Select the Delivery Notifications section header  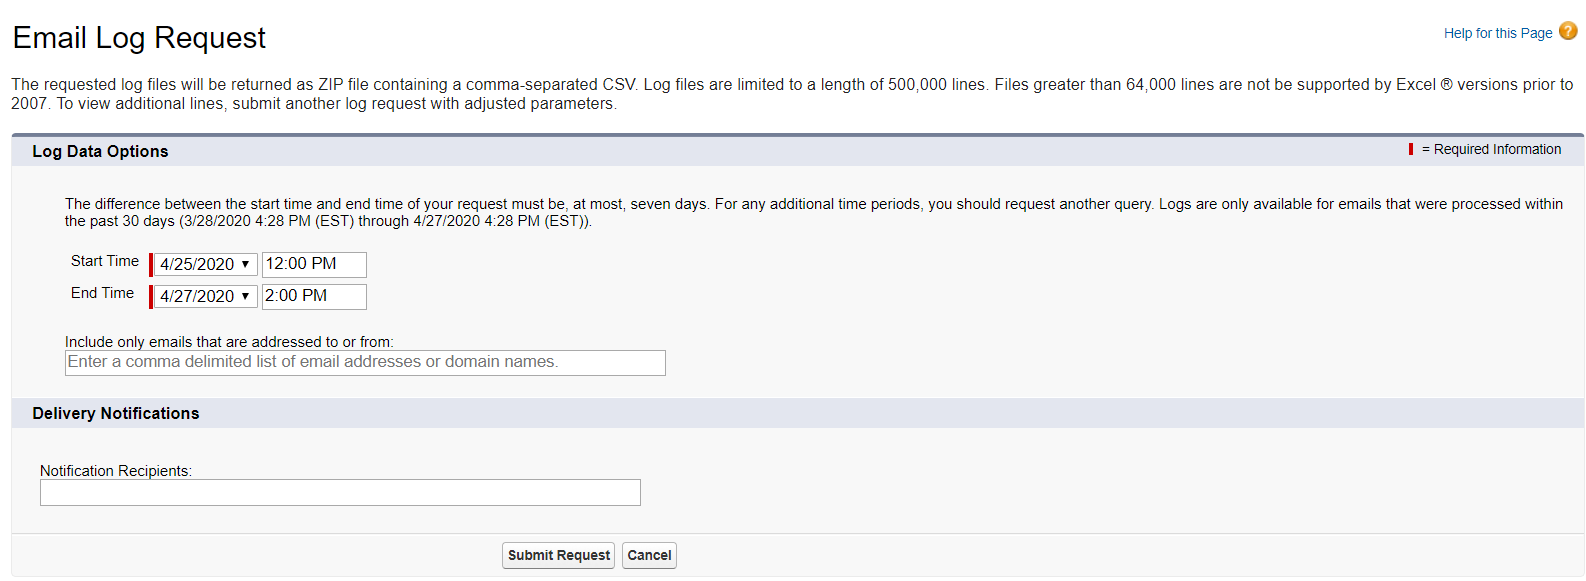click(116, 413)
